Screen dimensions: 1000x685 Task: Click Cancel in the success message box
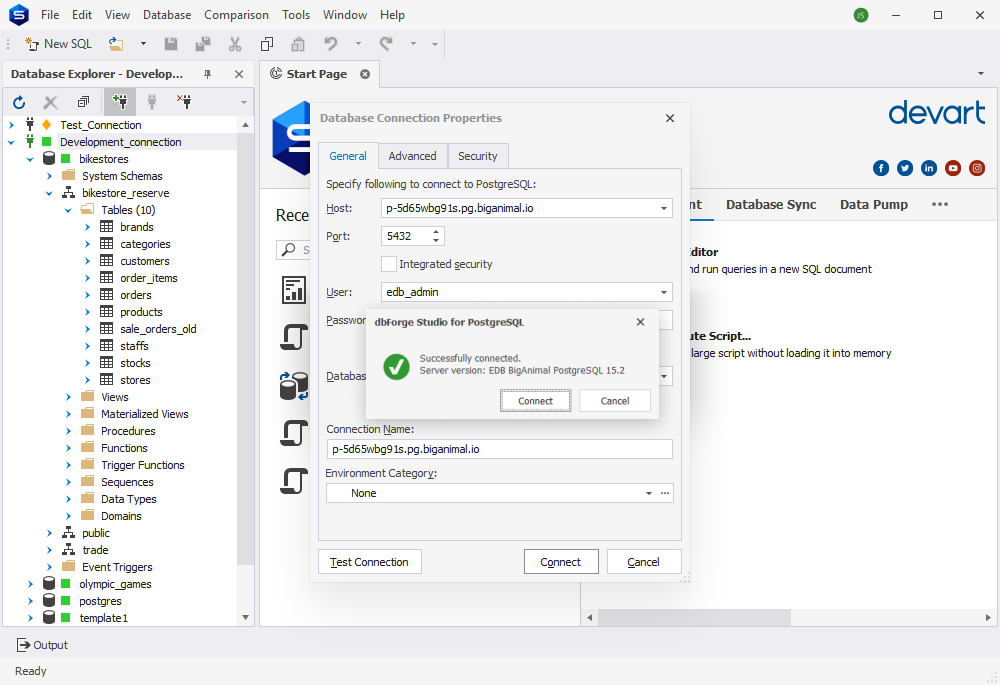[x=615, y=401]
